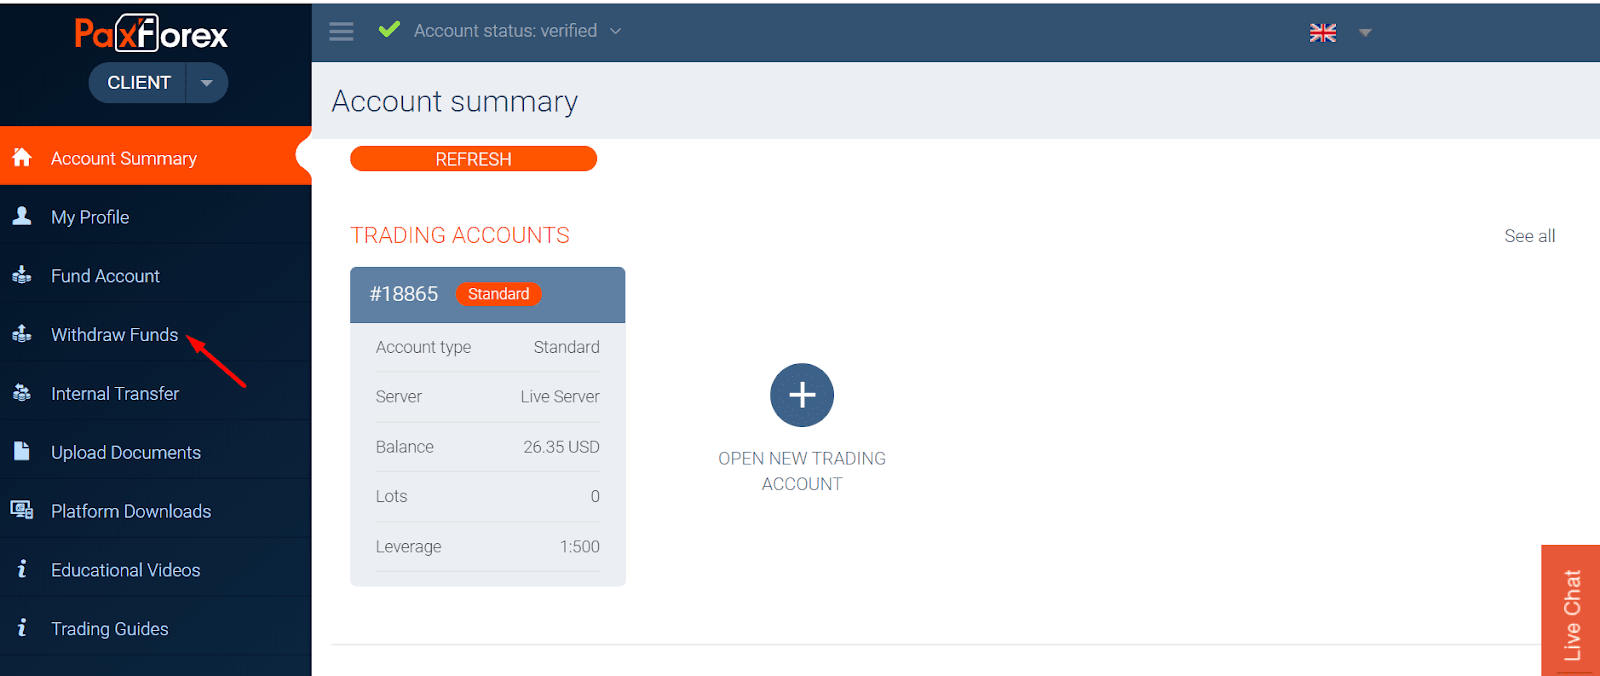Click the orange Standard badge
This screenshot has height=676, width=1600.
click(x=498, y=294)
